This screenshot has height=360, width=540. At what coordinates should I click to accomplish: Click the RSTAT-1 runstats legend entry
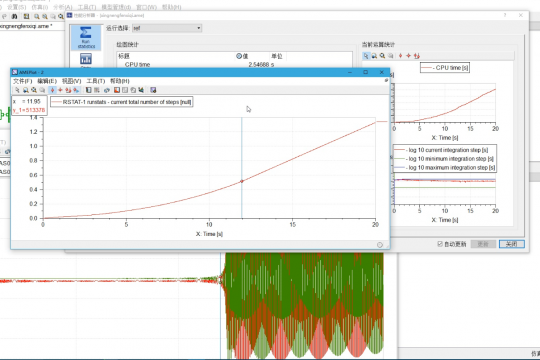tap(122, 102)
